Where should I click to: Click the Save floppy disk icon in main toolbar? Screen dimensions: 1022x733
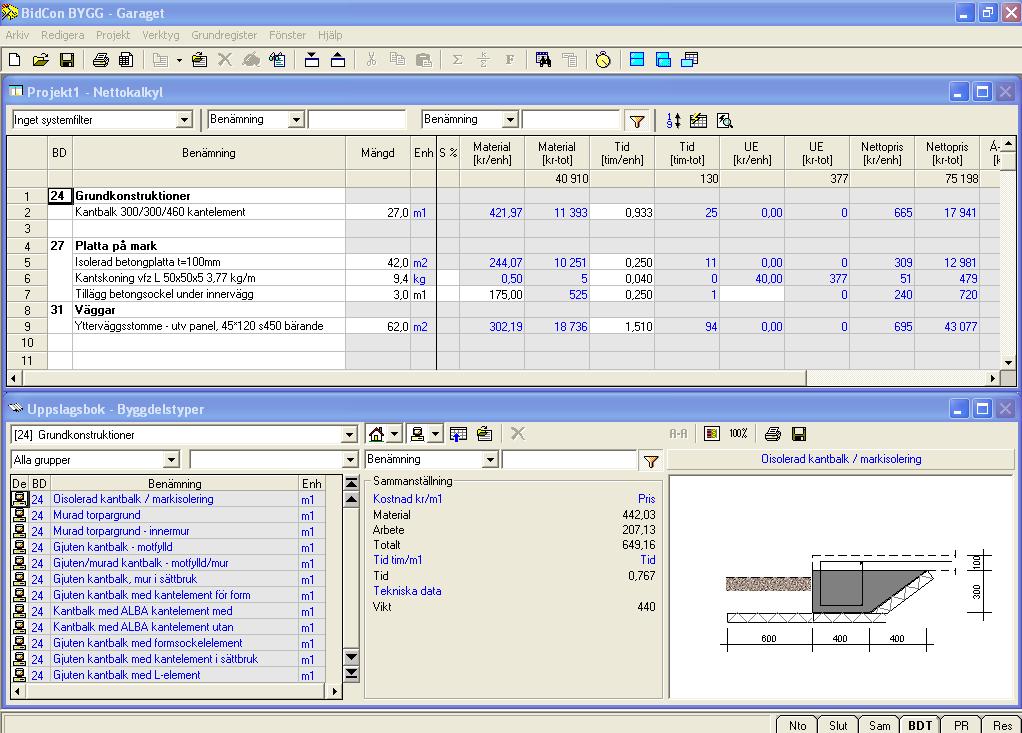pos(66,60)
